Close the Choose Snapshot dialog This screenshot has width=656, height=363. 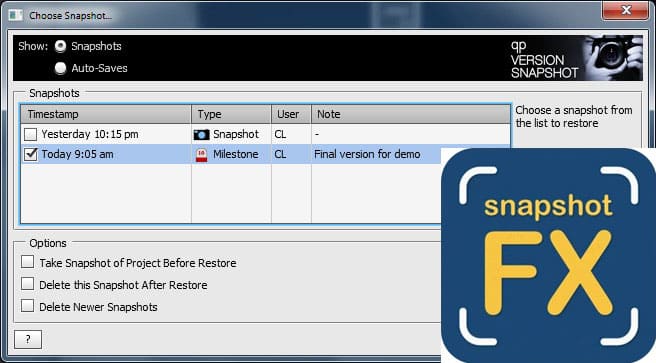625,10
